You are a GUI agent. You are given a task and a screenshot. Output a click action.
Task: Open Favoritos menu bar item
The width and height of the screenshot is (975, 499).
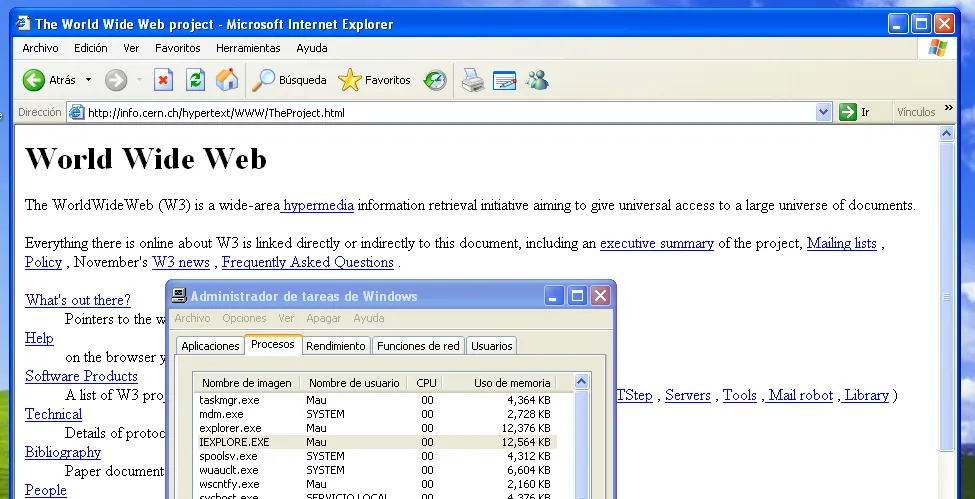pos(178,48)
